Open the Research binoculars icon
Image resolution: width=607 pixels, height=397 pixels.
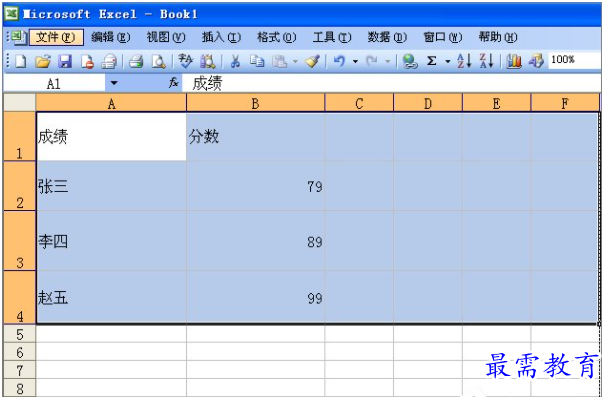(x=208, y=61)
